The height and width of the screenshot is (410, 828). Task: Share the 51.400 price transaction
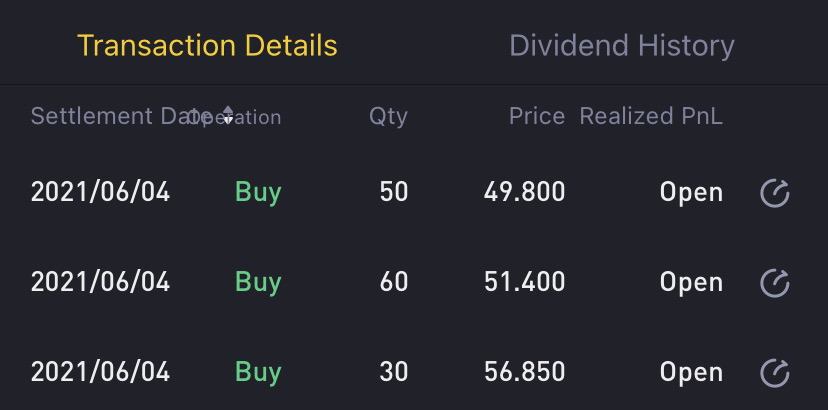(x=775, y=283)
